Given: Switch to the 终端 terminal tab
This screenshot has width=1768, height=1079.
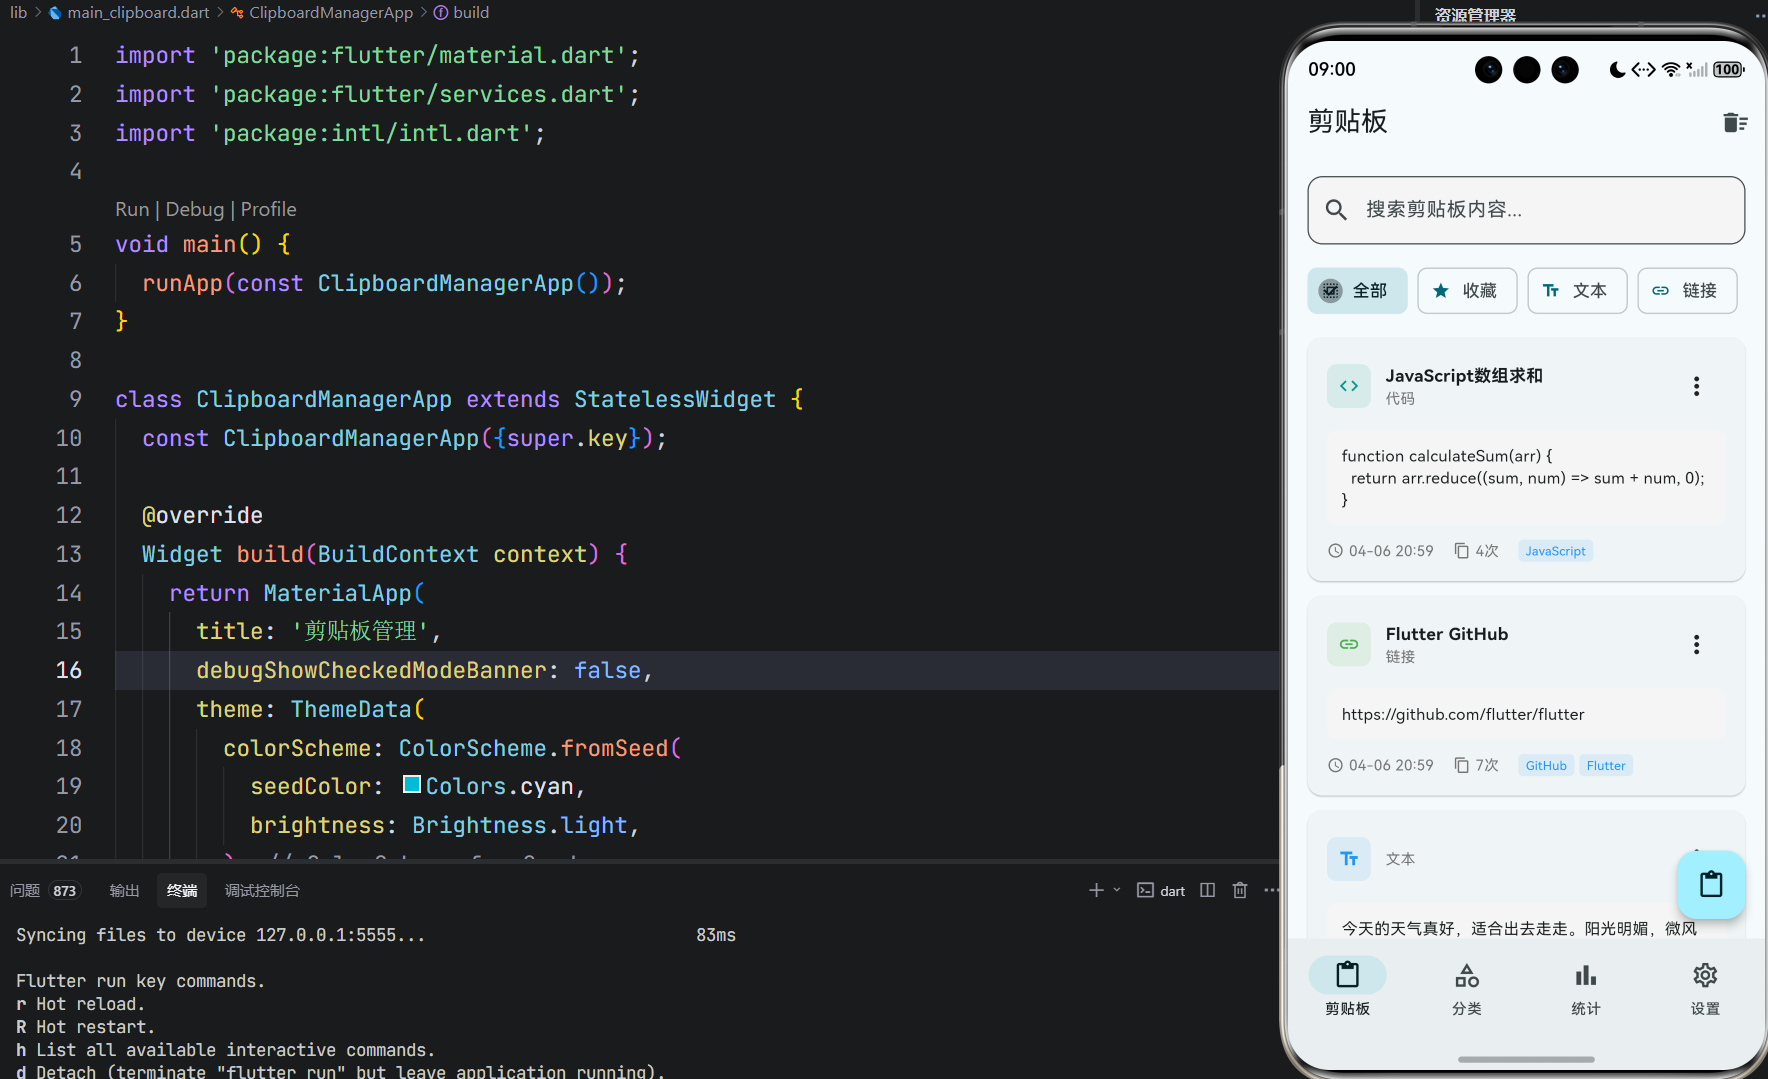Looking at the screenshot, I should (182, 890).
